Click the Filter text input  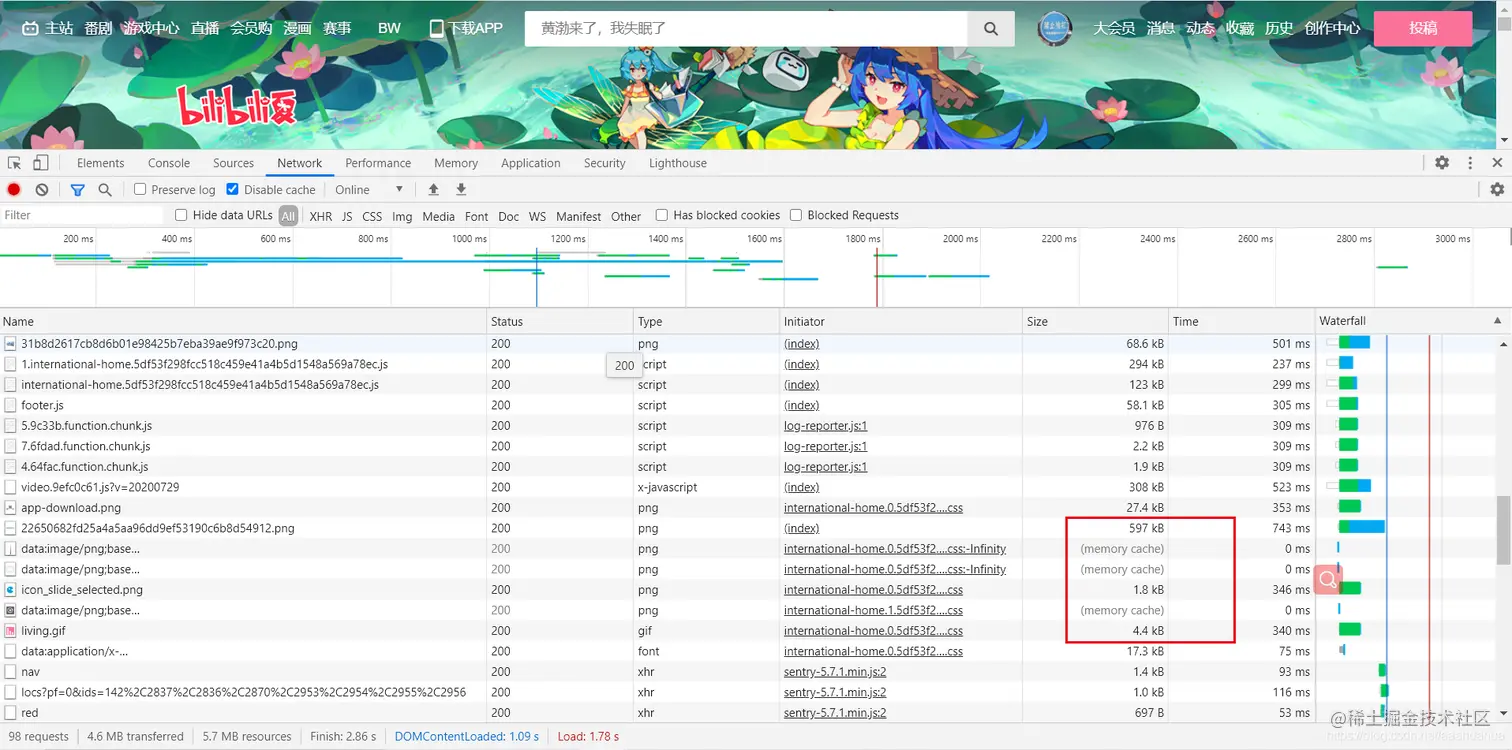coord(82,215)
